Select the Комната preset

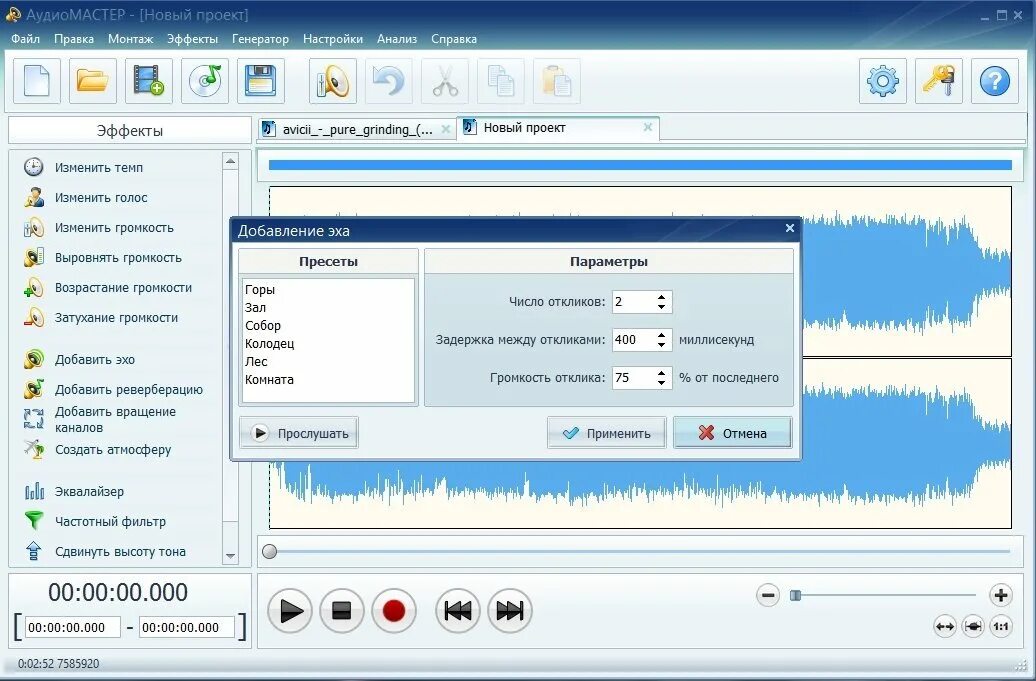[x=269, y=380]
